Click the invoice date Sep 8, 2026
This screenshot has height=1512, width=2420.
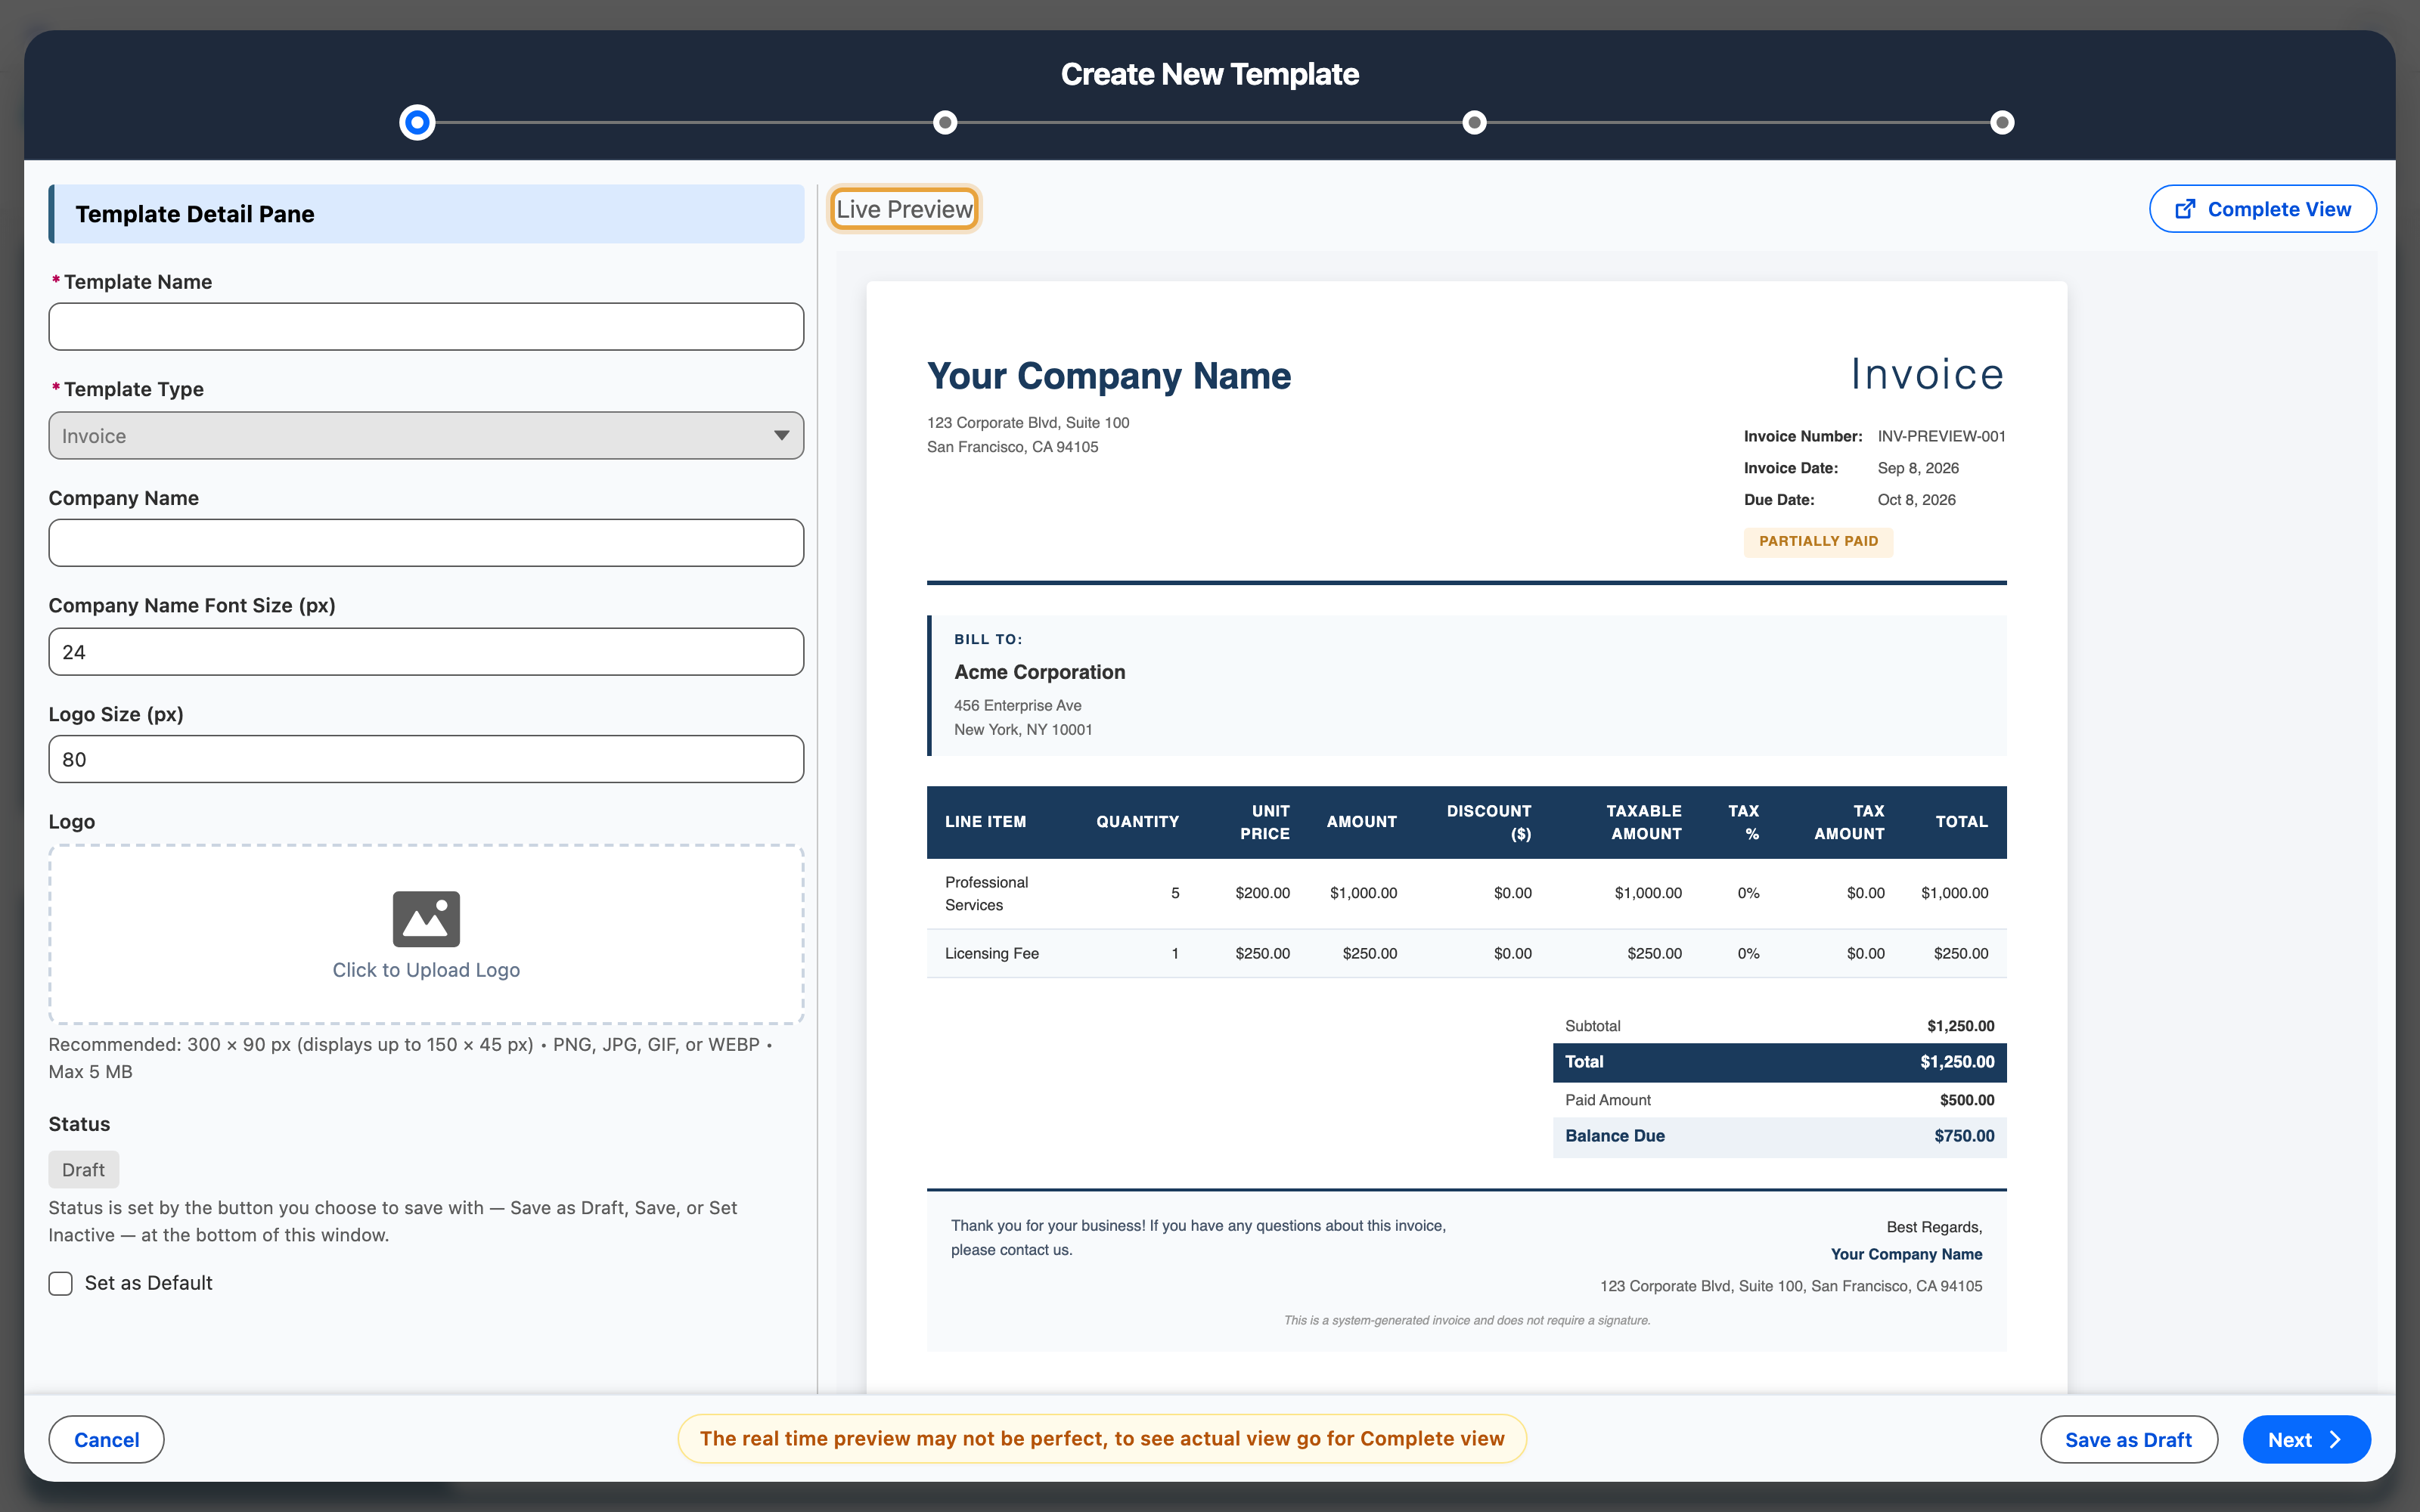coord(1918,468)
